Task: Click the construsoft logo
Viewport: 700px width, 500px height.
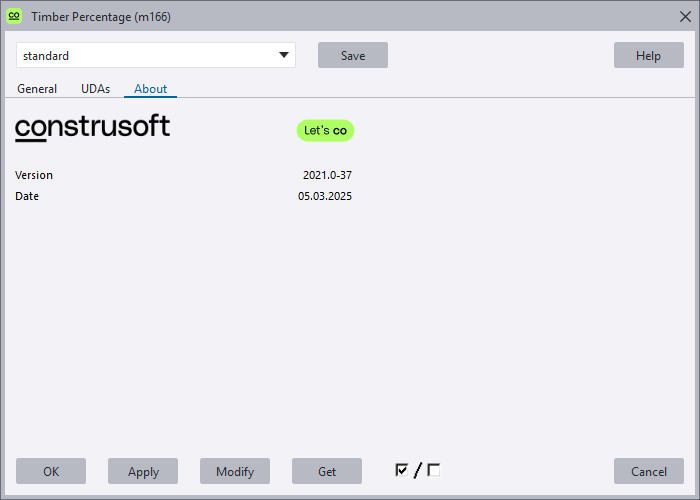Action: pyautogui.click(x=92, y=127)
